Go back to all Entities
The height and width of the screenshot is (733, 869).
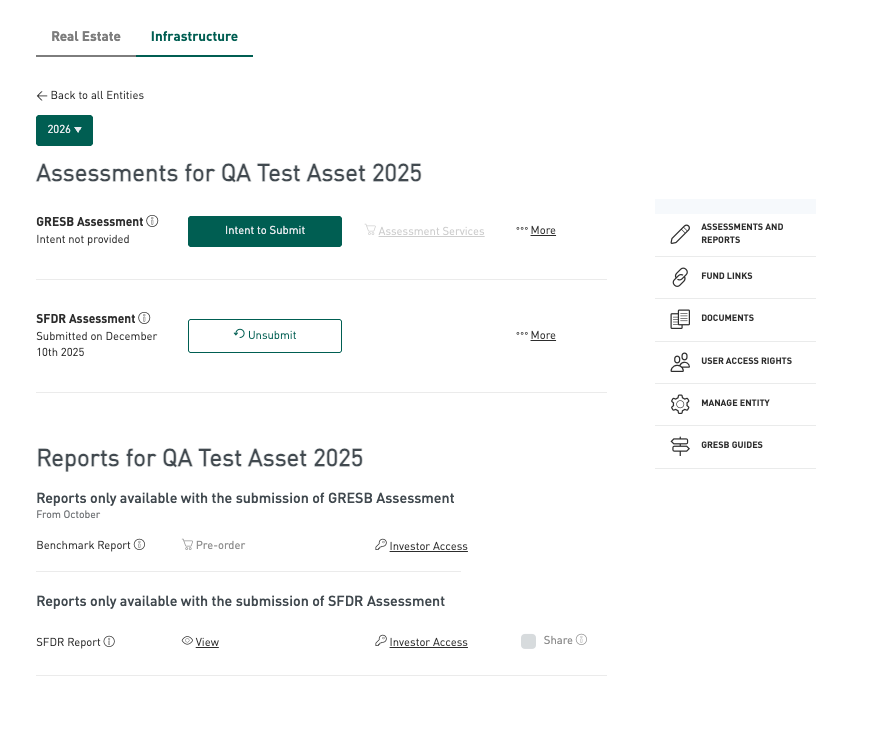click(x=90, y=96)
